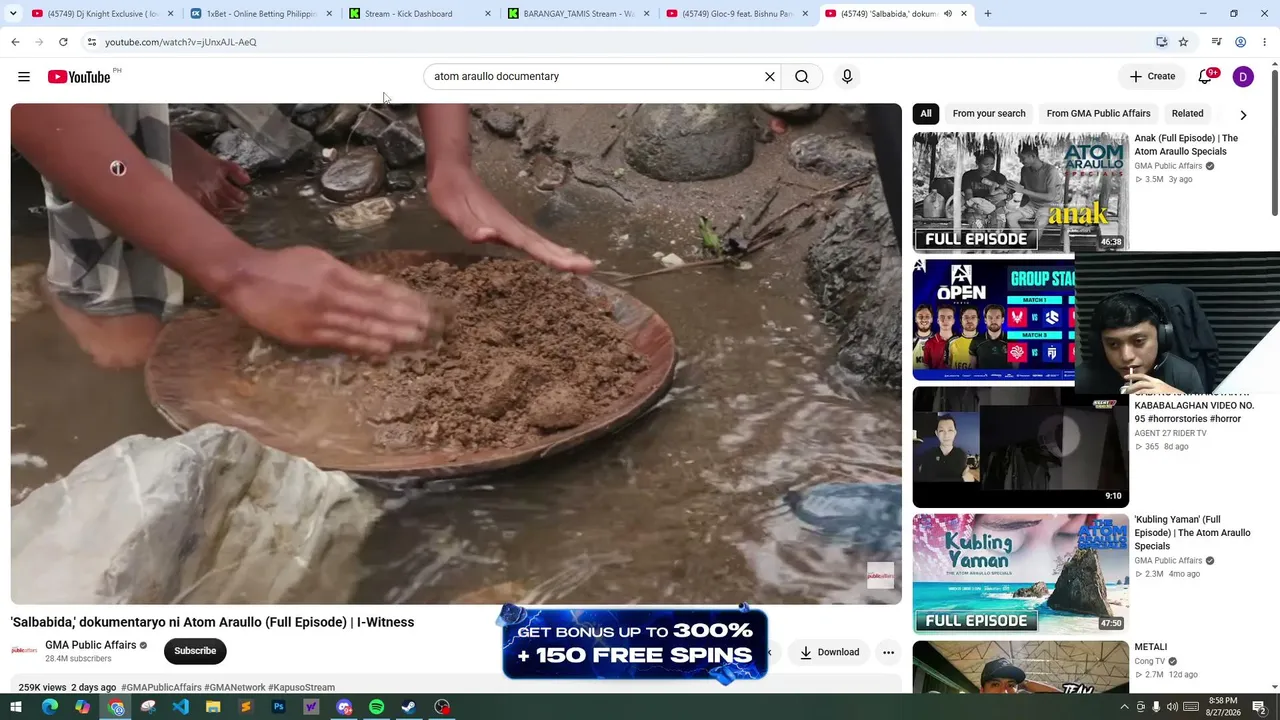Image resolution: width=1280 pixels, height=720 pixels.
Task: Open File Explorer from taskbar
Action: click(x=213, y=707)
